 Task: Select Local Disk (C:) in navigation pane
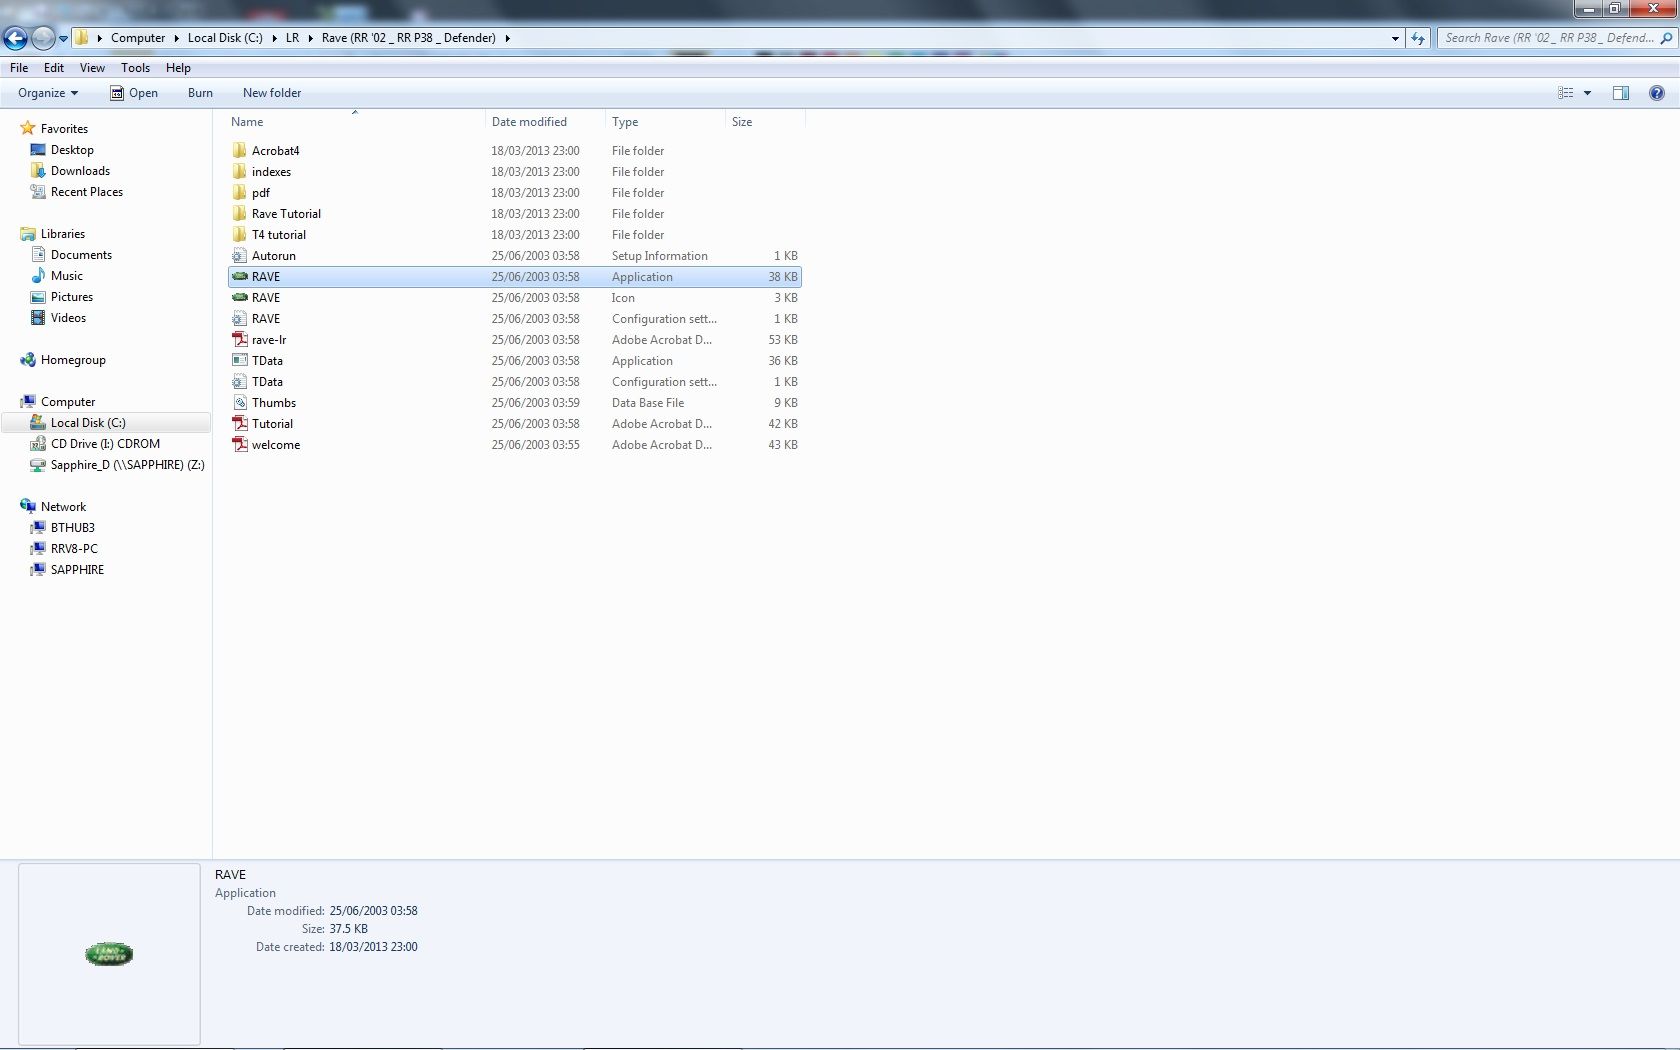coord(106,423)
